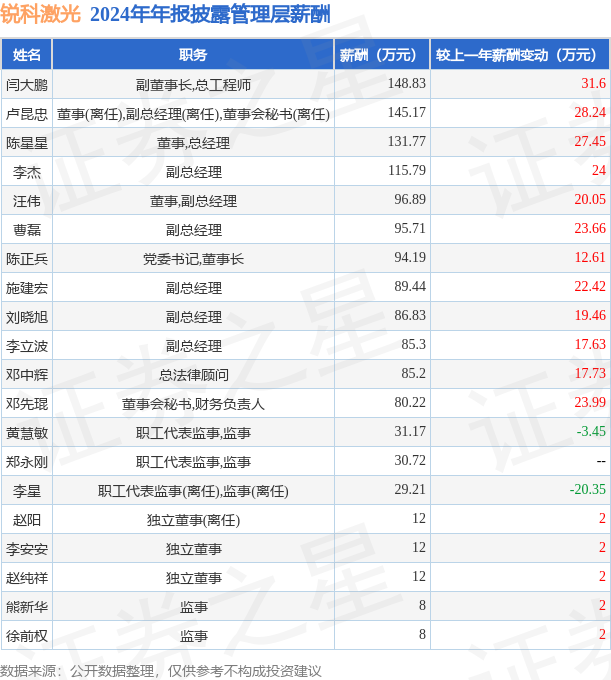The image size is (611, 680).
Task: Select the name 赵阳
Action: 26,520
